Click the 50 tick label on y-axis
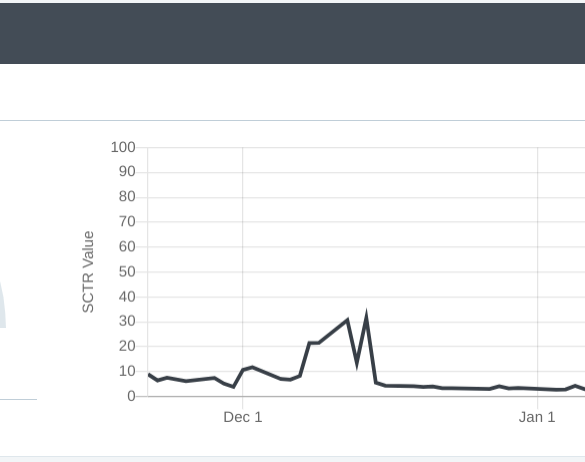 (x=127, y=272)
